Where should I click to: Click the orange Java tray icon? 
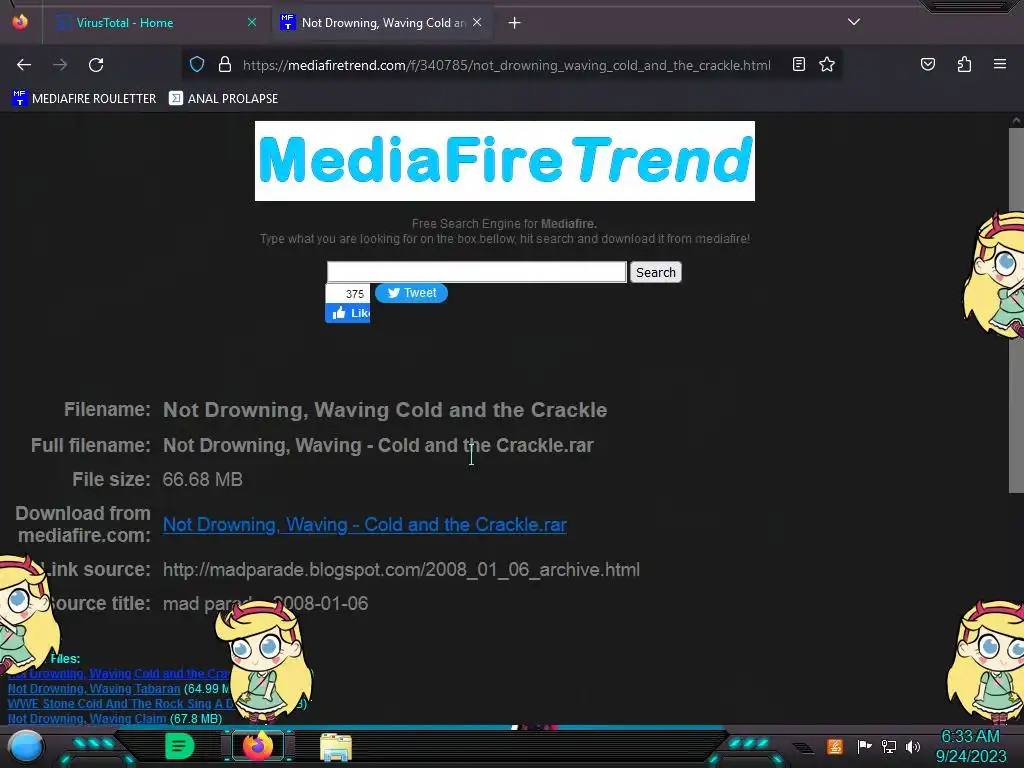click(x=835, y=746)
